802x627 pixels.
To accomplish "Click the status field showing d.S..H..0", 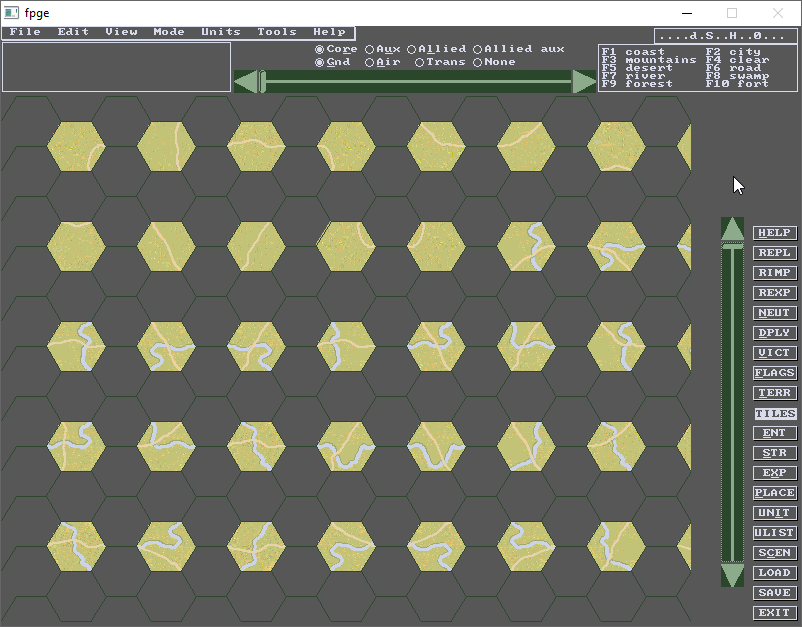I will coord(726,36).
